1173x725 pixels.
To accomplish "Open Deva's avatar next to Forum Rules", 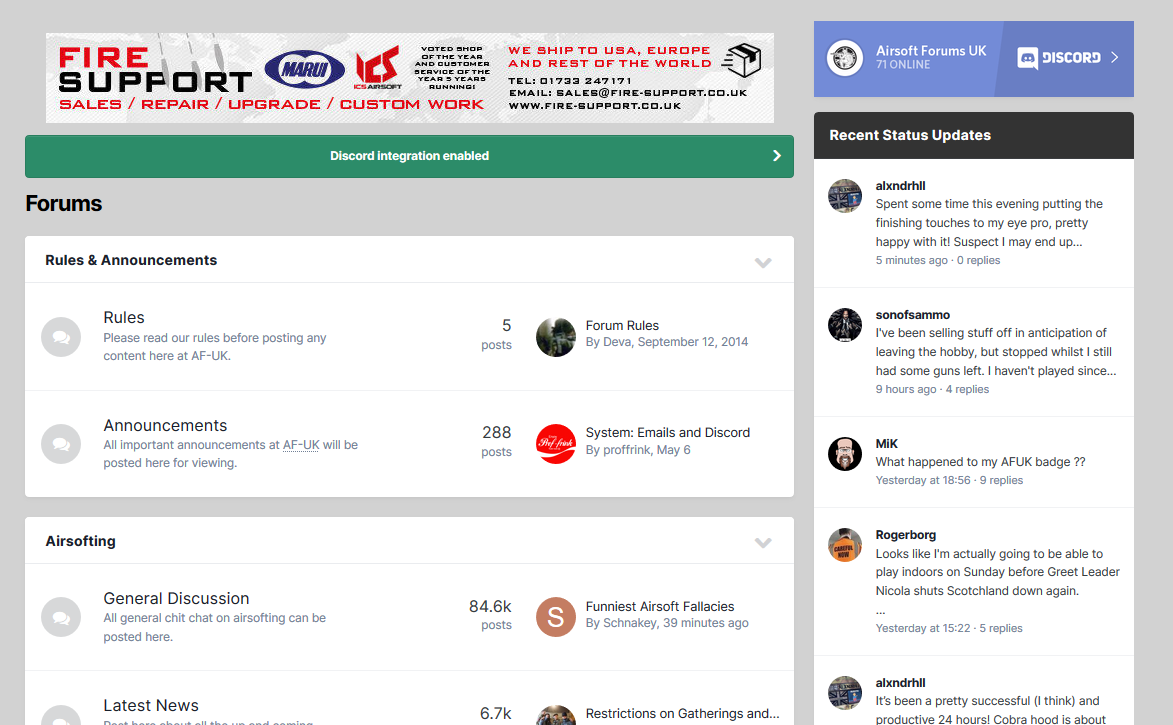I will tap(556, 337).
